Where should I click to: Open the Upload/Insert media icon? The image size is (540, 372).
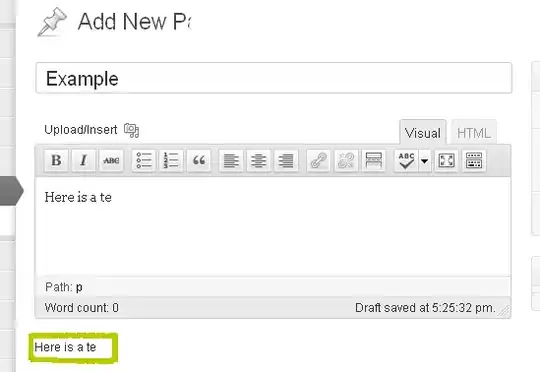[131, 130]
